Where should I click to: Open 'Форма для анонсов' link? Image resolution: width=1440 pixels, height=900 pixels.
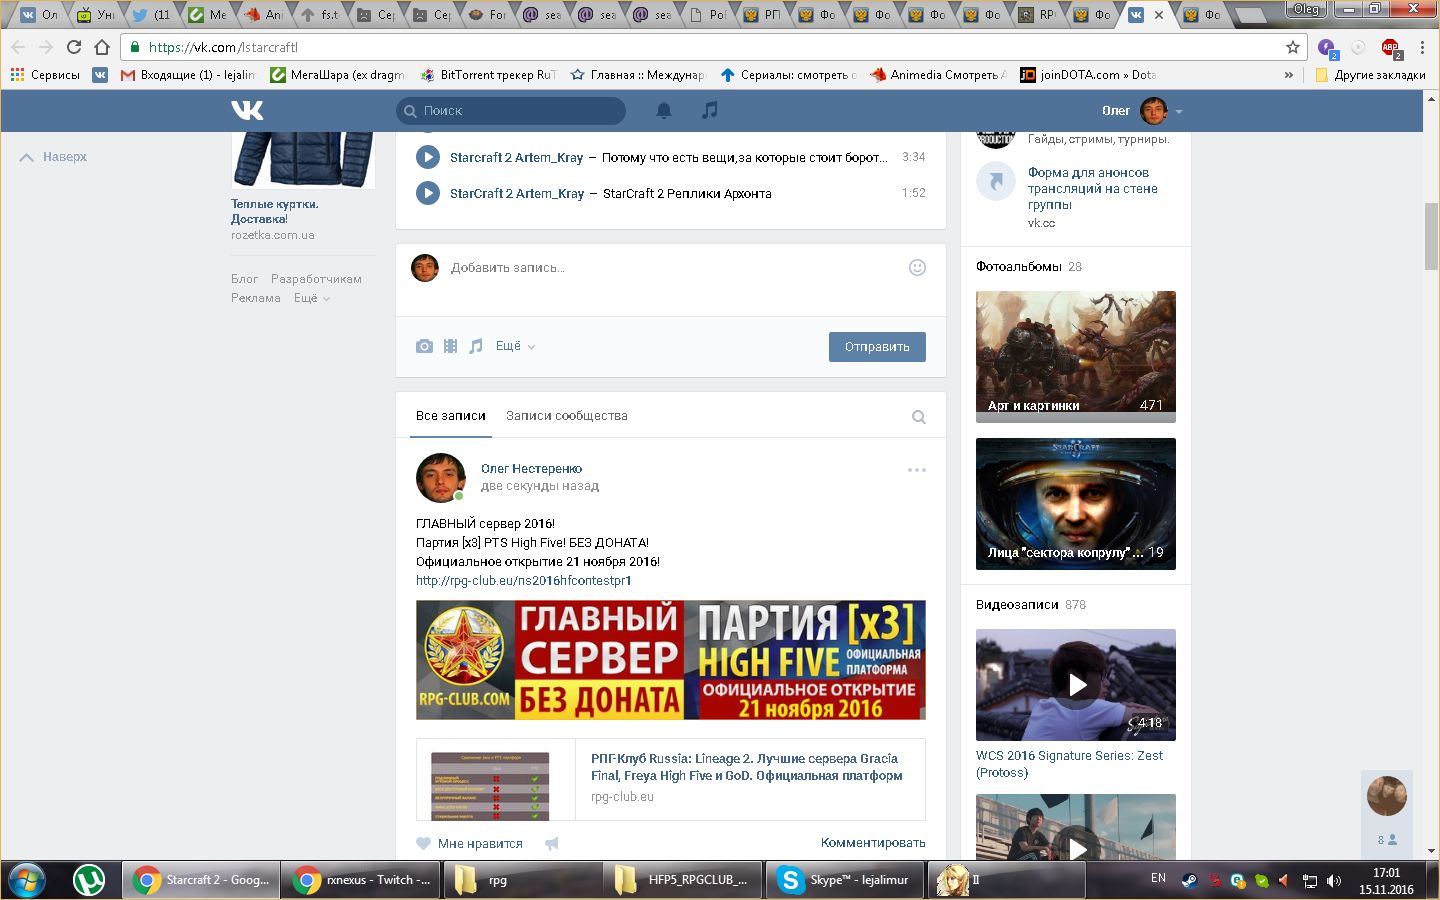click(1093, 188)
